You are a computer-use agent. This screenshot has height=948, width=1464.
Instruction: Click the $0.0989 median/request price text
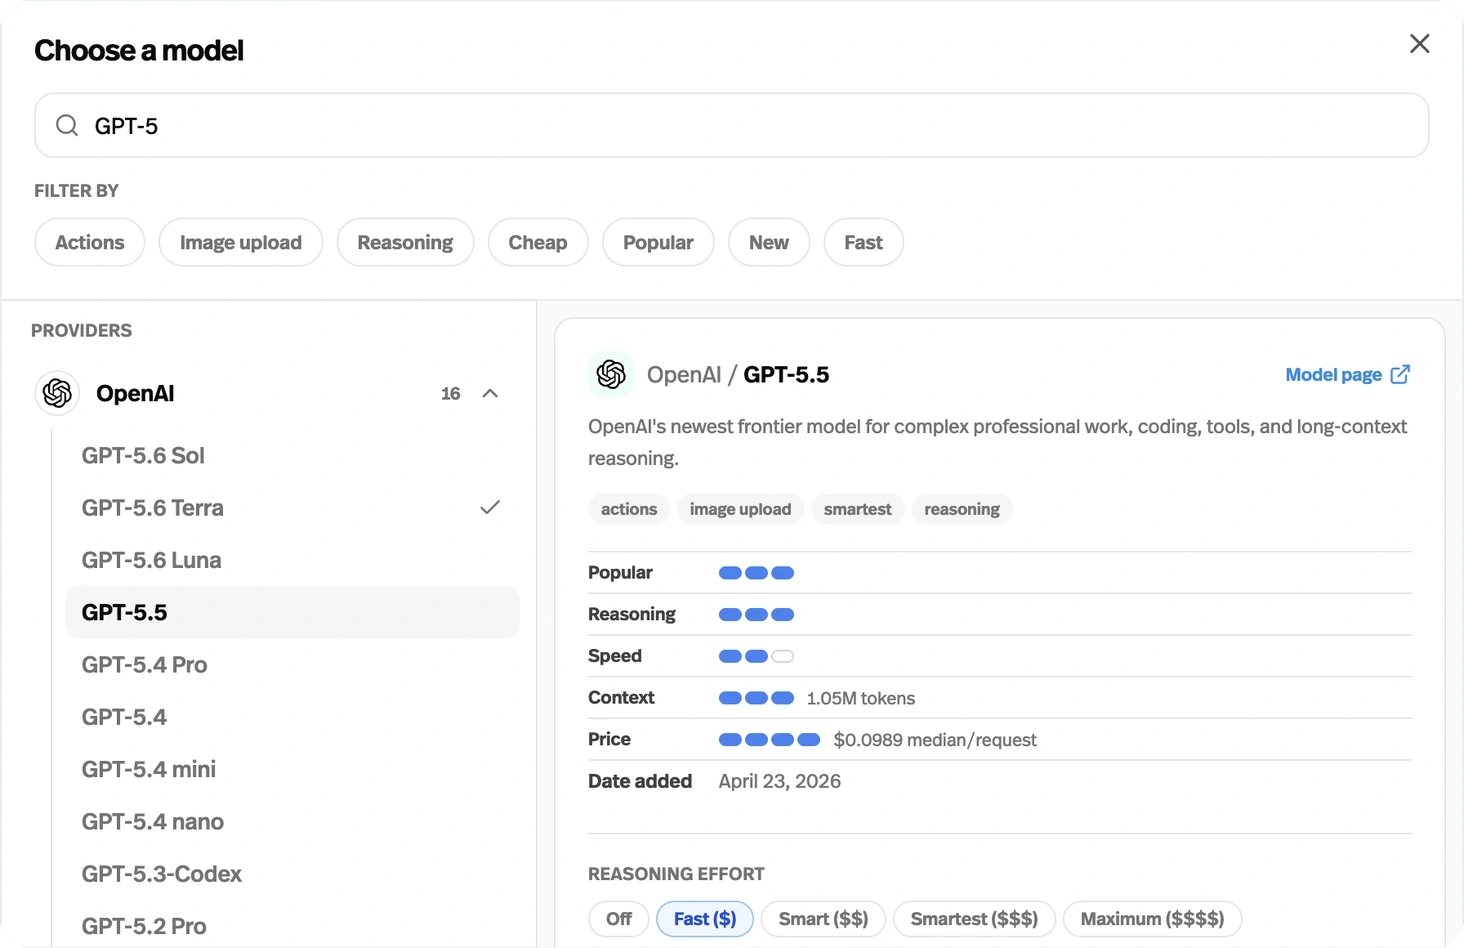tap(935, 740)
